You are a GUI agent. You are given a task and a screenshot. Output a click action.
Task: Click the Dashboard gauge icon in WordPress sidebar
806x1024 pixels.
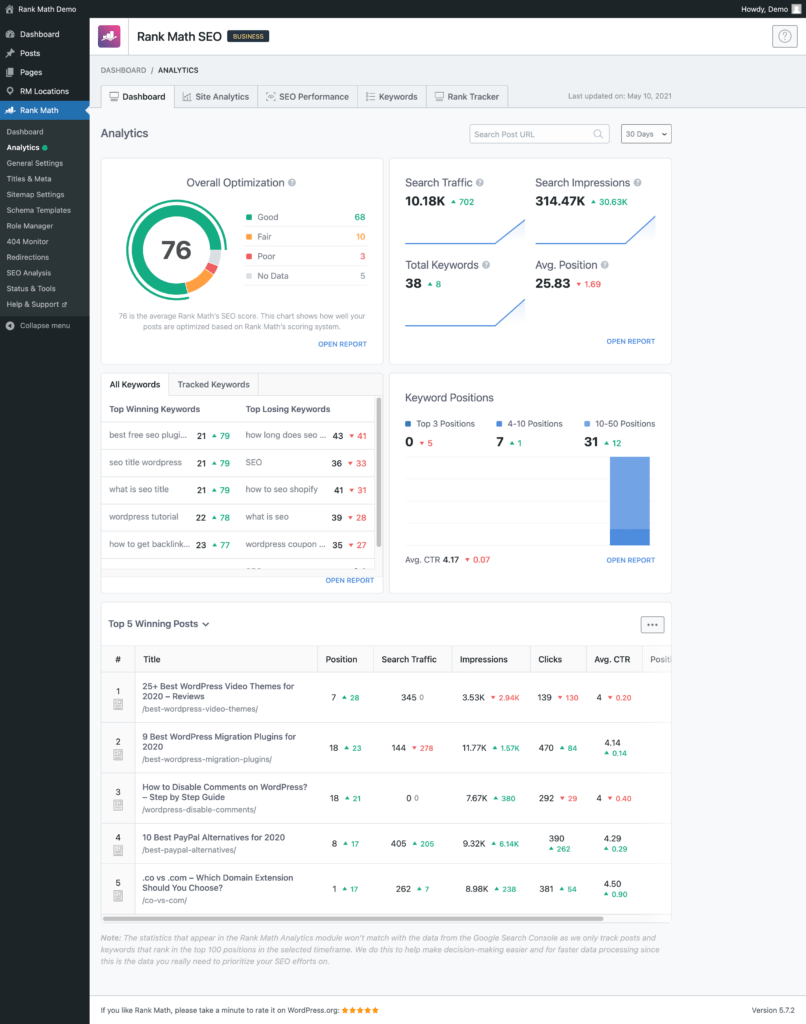tap(10, 34)
